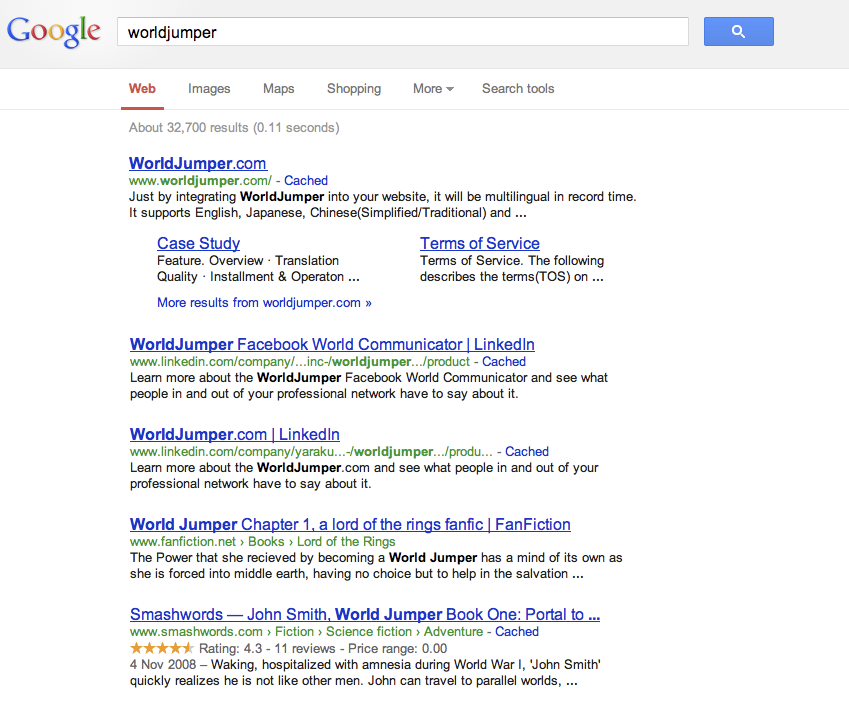This screenshot has width=849, height=714.
Task: Click the About 32,700 results text
Action: point(234,128)
